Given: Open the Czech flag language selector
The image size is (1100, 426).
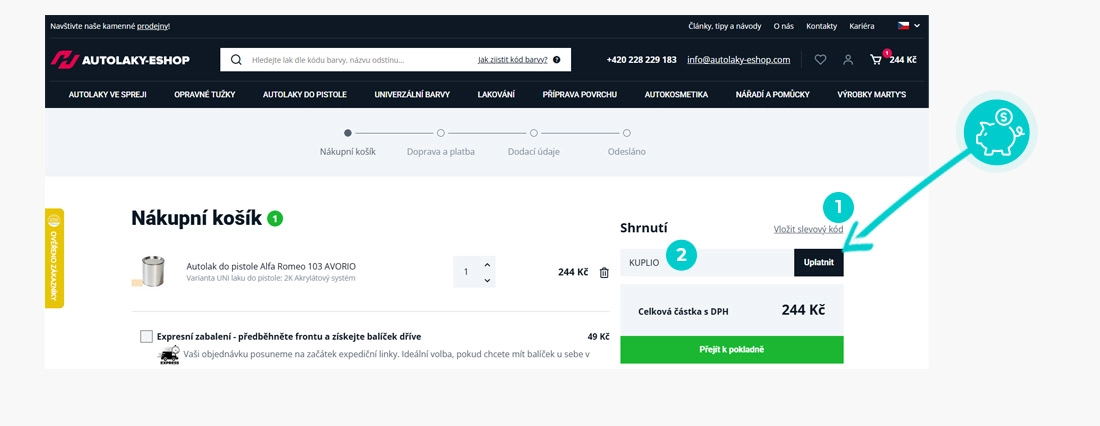Looking at the screenshot, I should coord(908,26).
